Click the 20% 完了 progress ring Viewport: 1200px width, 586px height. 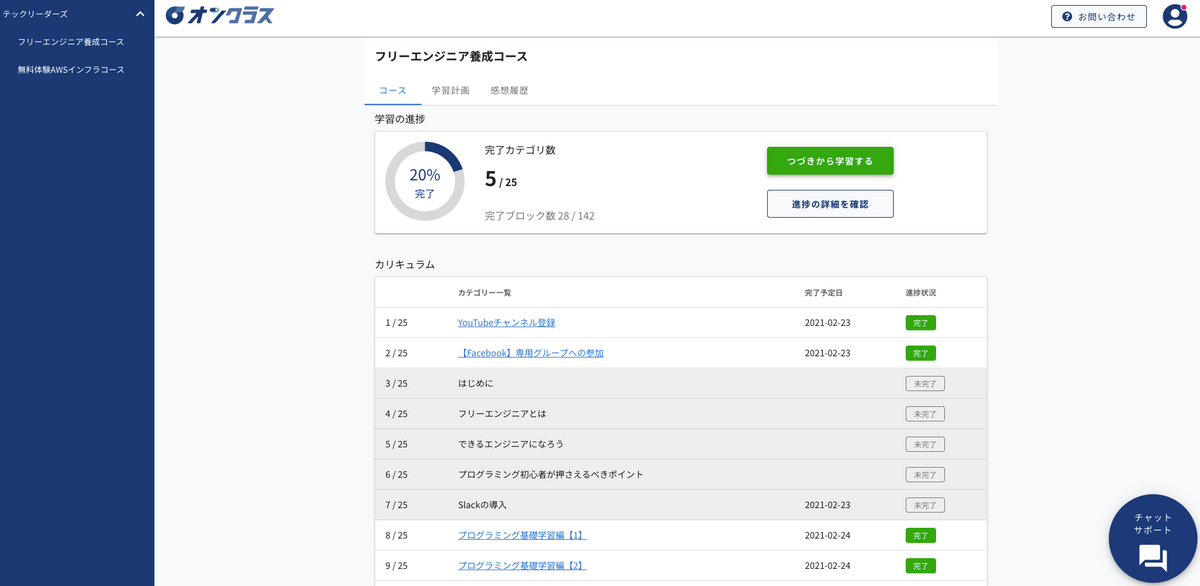[425, 181]
